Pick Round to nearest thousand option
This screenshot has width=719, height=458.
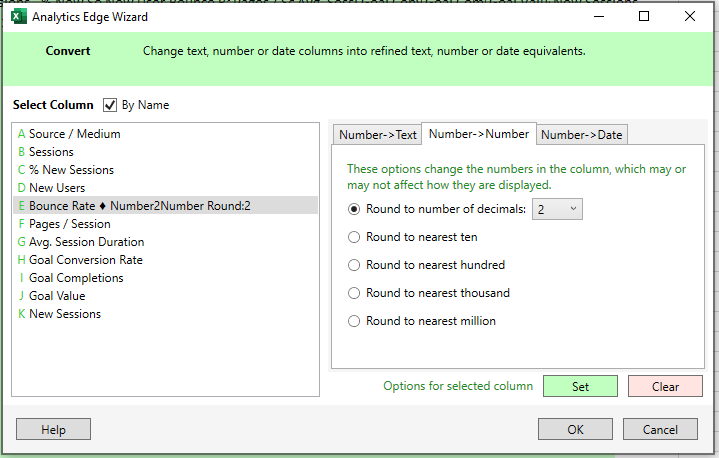[x=353, y=293]
